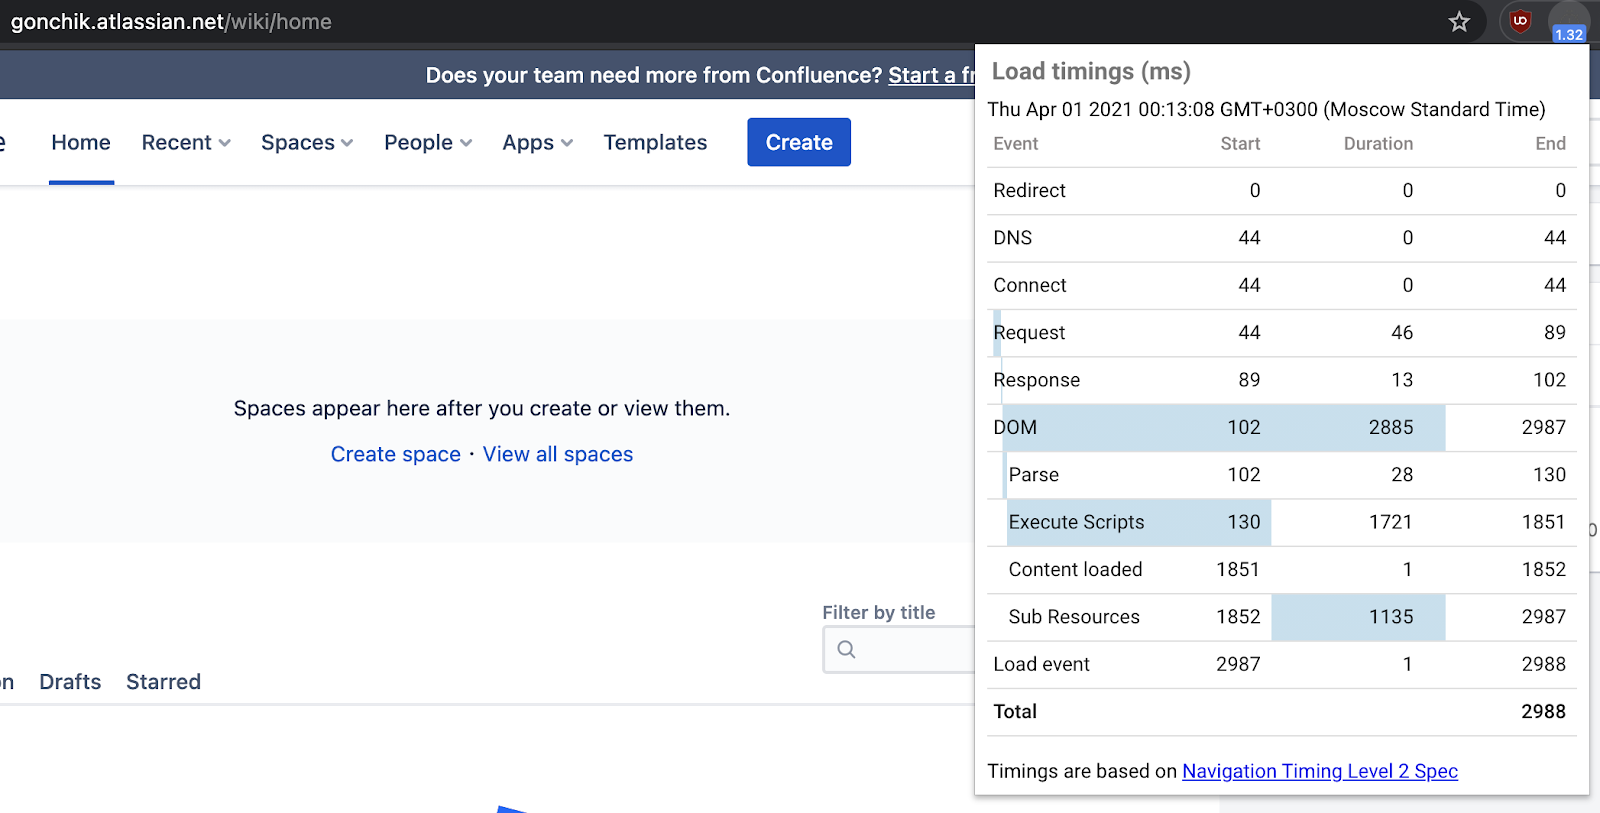Expand the People dropdown

click(428, 143)
